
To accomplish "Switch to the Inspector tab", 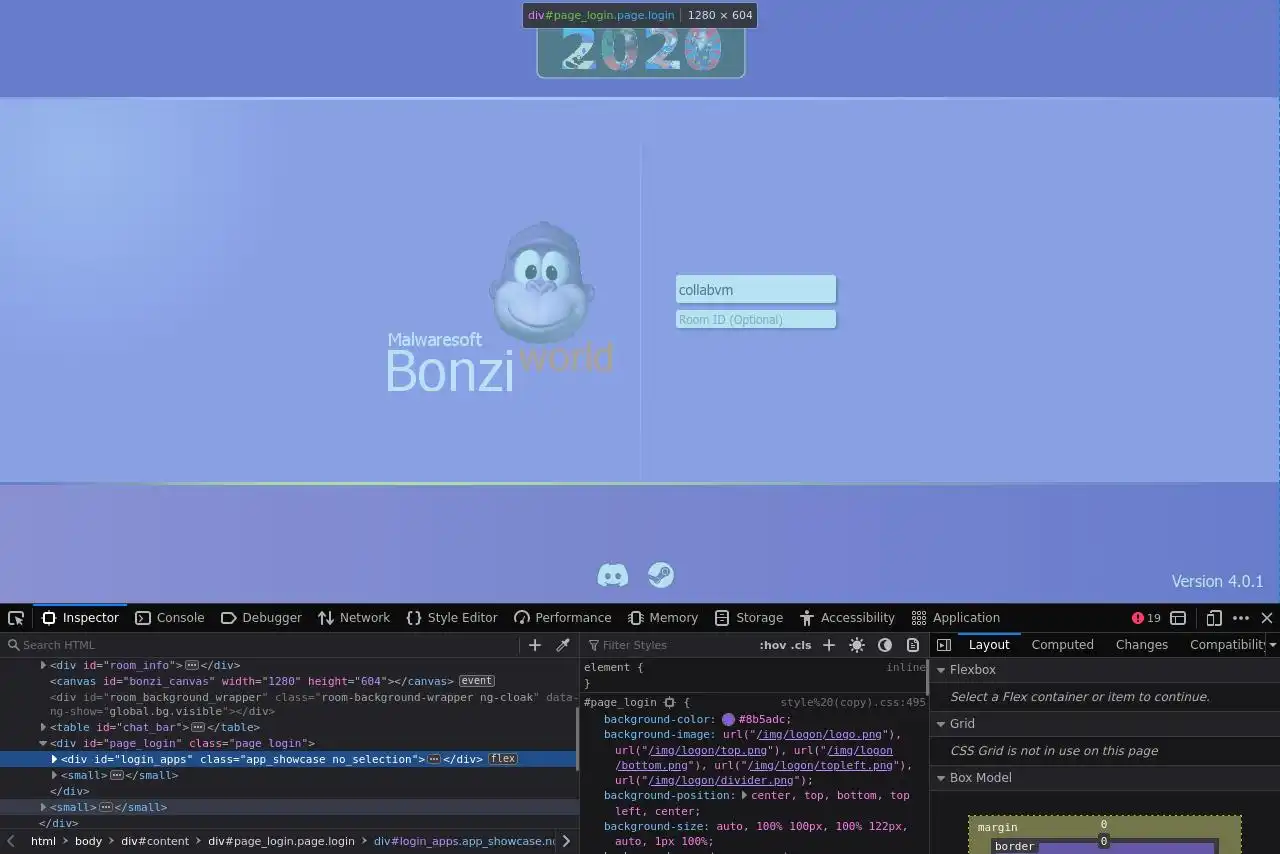I will [x=80, y=618].
